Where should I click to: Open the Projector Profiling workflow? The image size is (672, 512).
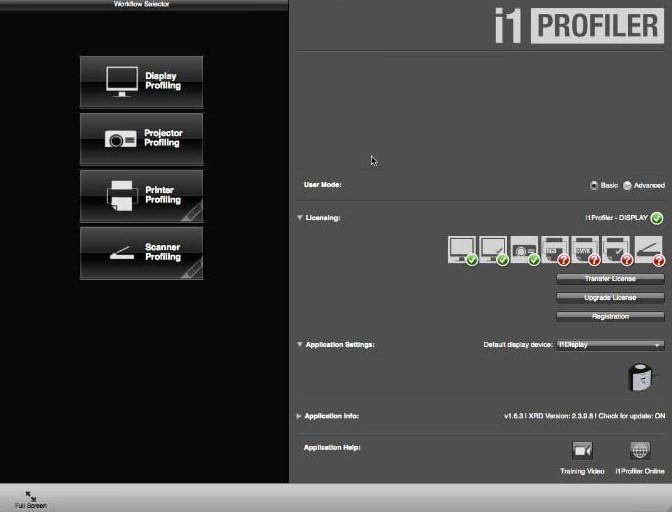tap(141, 138)
